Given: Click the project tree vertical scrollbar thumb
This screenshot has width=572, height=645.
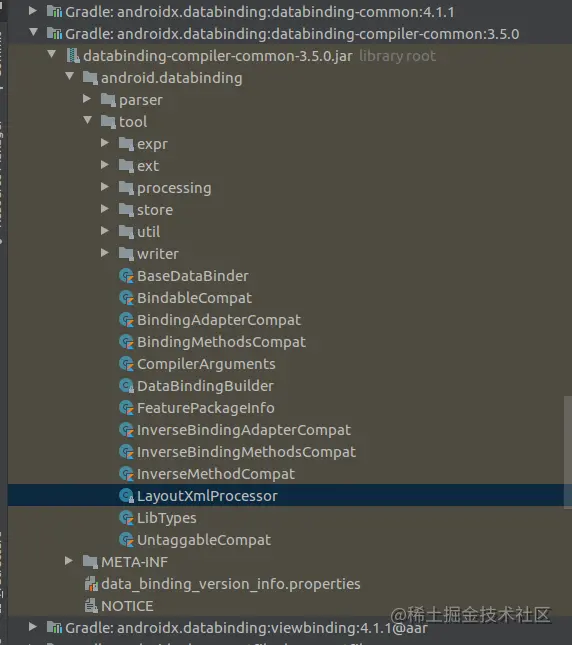Looking at the screenshot, I should coord(568,452).
